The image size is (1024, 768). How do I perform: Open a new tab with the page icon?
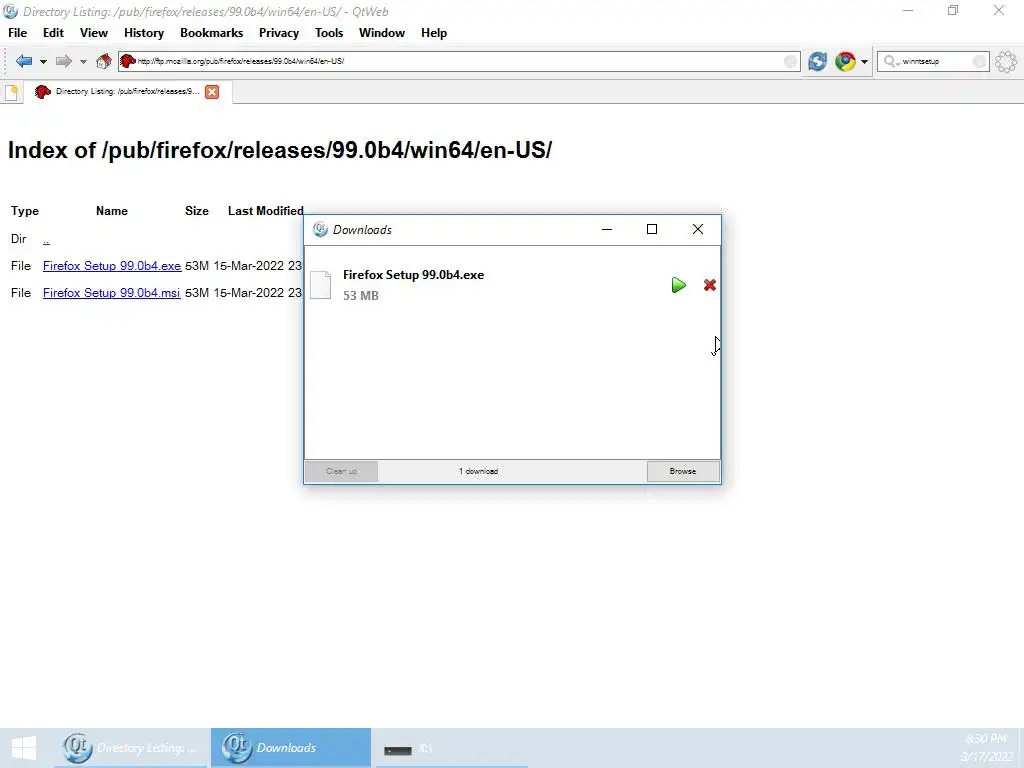(x=11, y=92)
